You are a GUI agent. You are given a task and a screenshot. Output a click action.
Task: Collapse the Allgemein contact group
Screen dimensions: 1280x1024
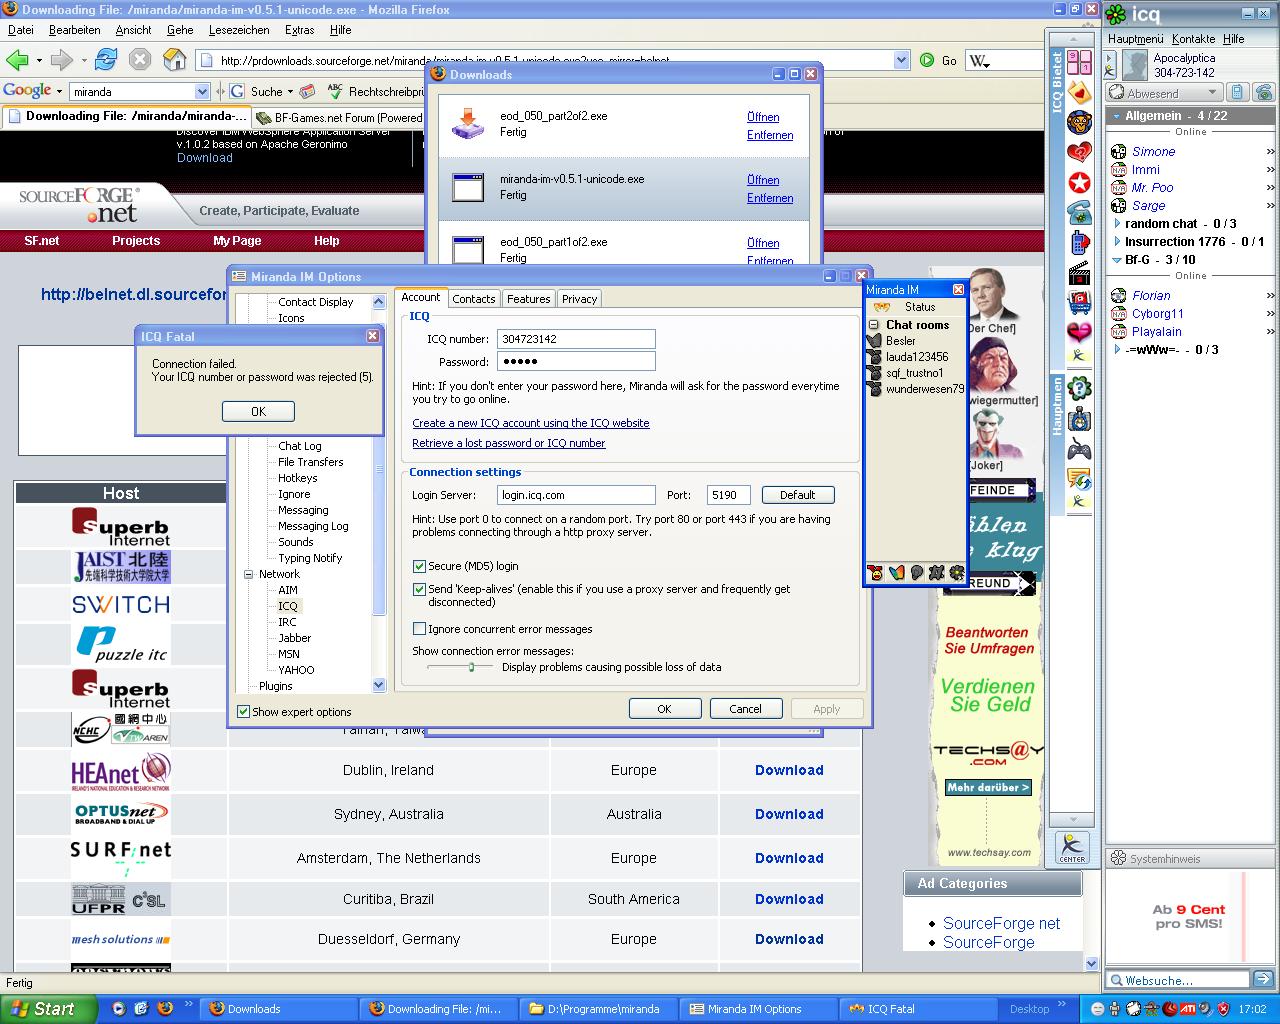(1116, 116)
